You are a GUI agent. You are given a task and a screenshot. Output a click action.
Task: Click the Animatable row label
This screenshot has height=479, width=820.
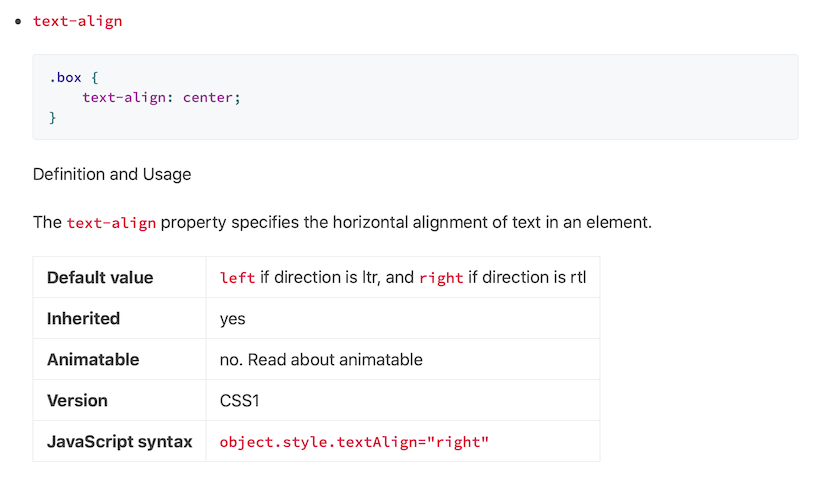click(x=93, y=359)
